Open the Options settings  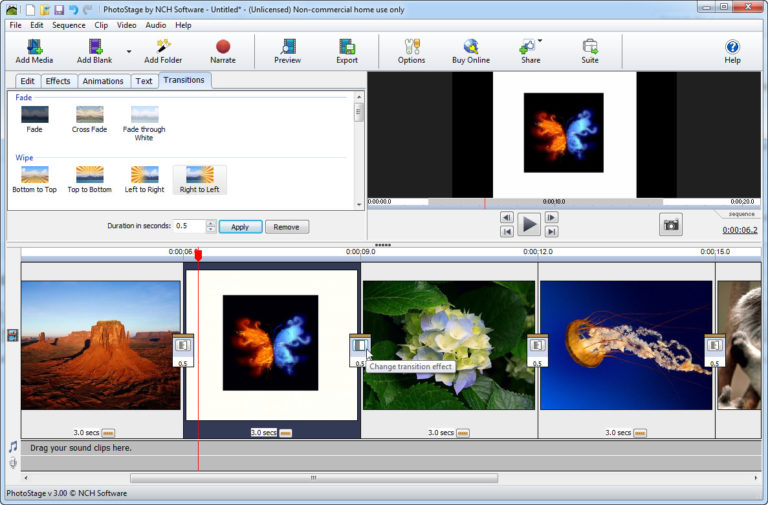pyautogui.click(x=411, y=47)
